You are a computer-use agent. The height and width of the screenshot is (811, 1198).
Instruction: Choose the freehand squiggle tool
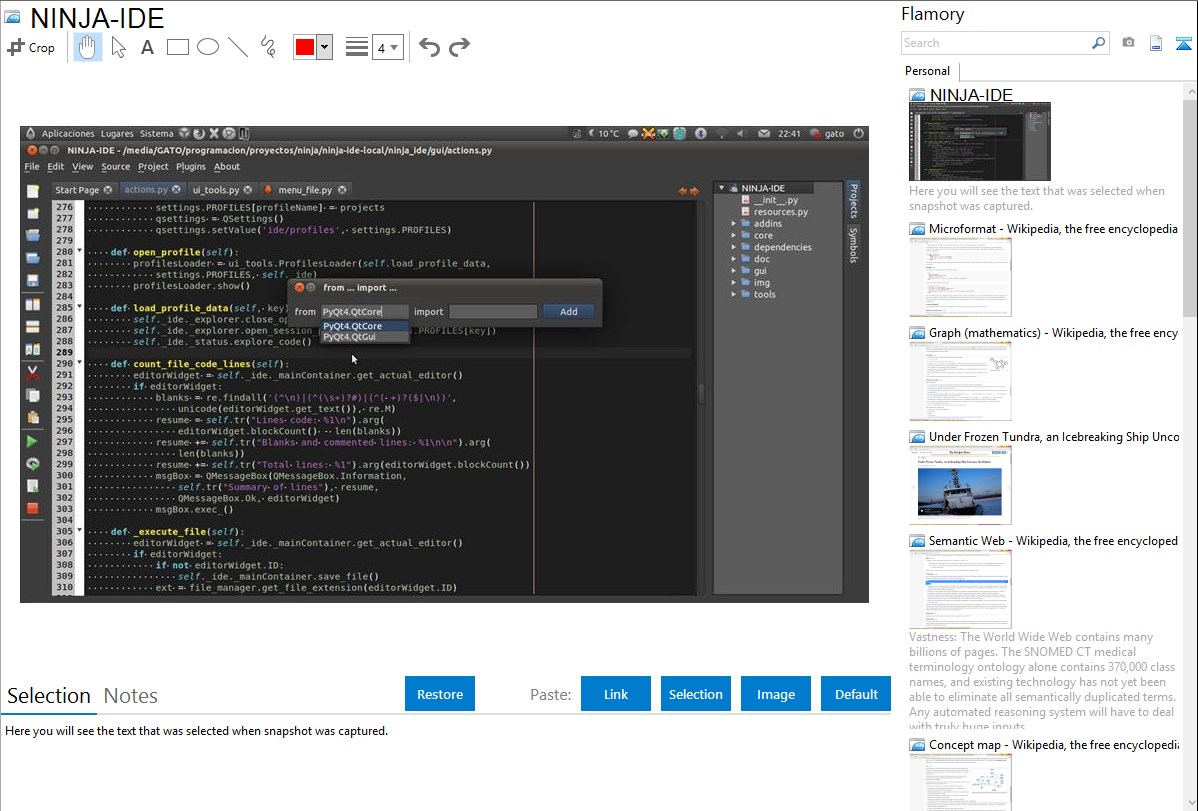click(x=267, y=47)
